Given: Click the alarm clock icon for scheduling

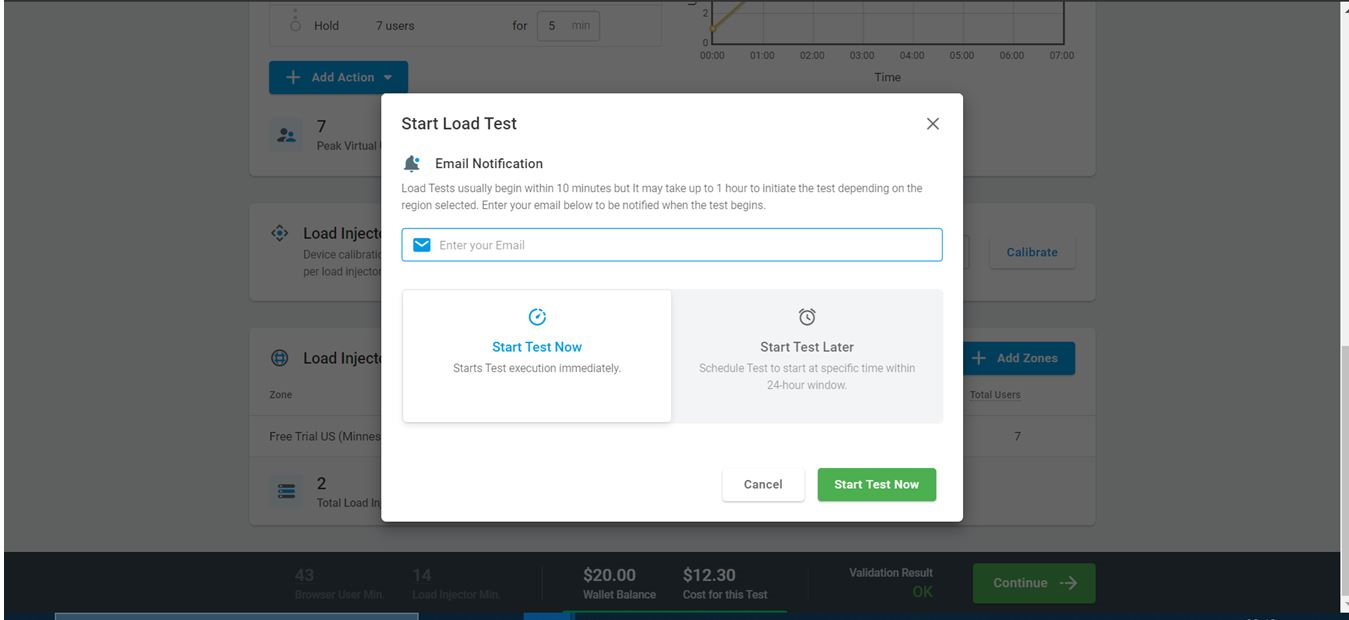Looking at the screenshot, I should pos(807,317).
